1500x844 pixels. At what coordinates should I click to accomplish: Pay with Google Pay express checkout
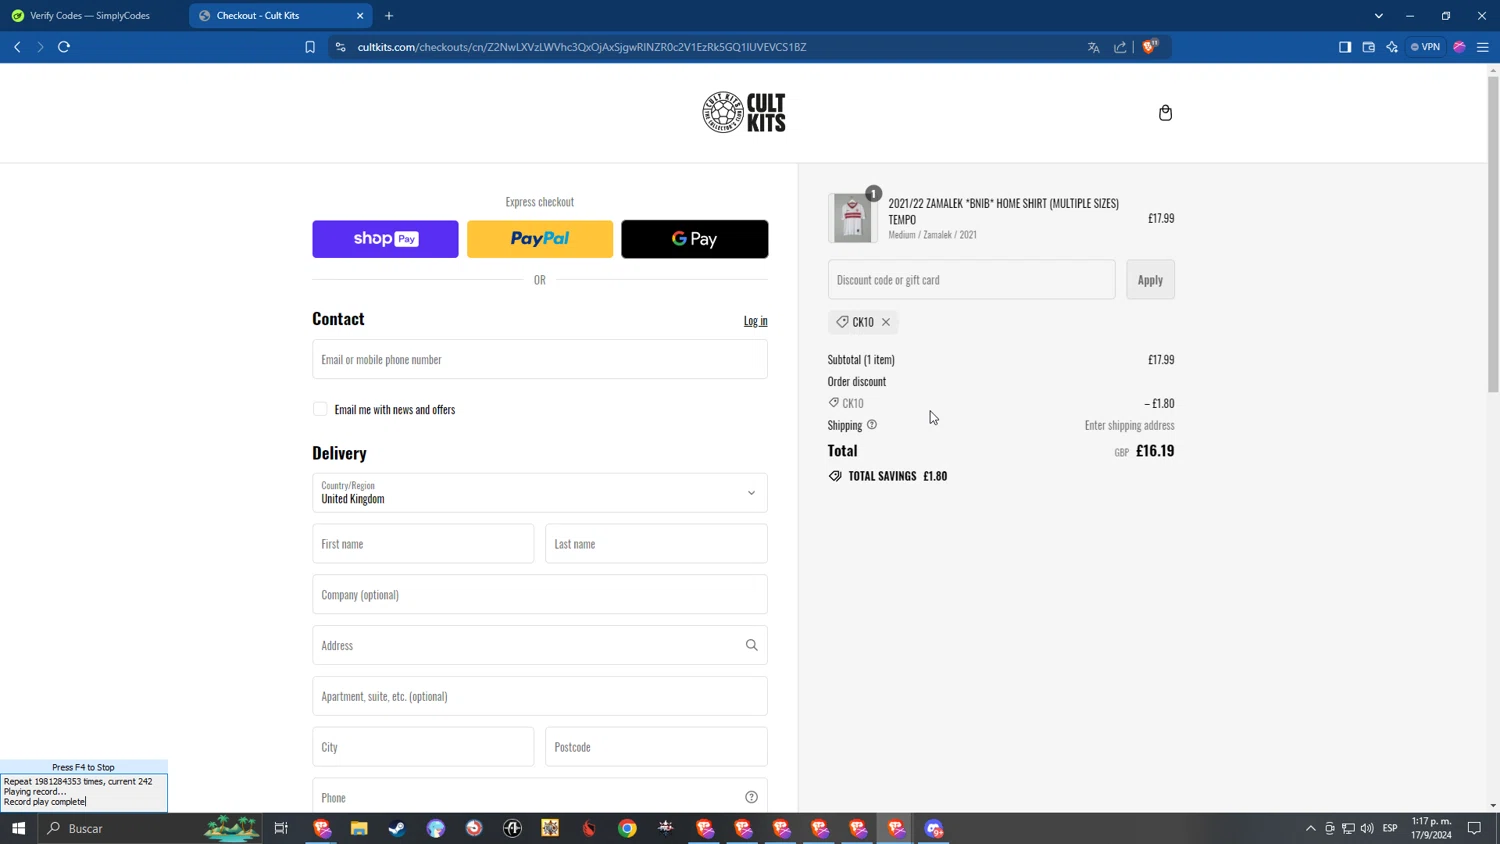pyautogui.click(x=695, y=239)
